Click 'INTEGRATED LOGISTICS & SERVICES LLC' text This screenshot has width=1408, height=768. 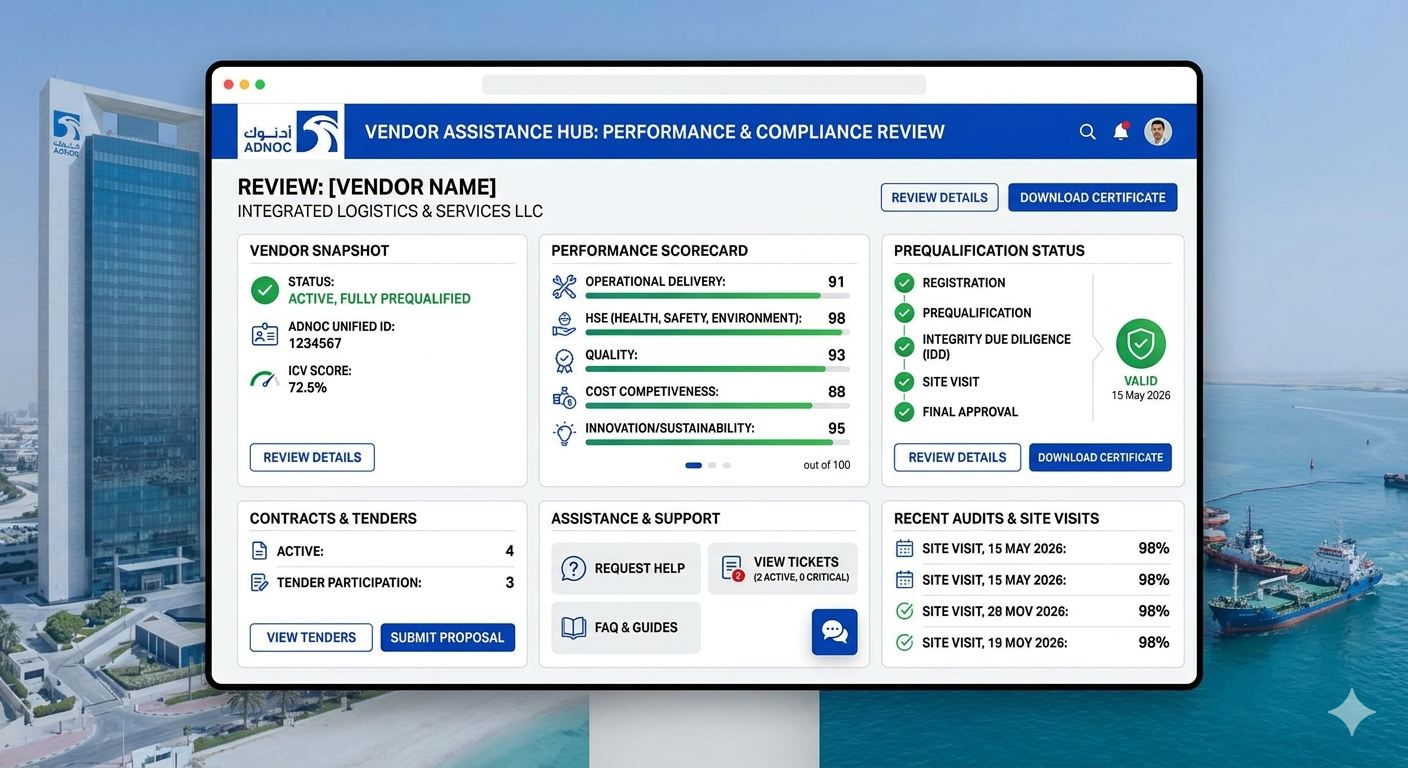tap(390, 211)
